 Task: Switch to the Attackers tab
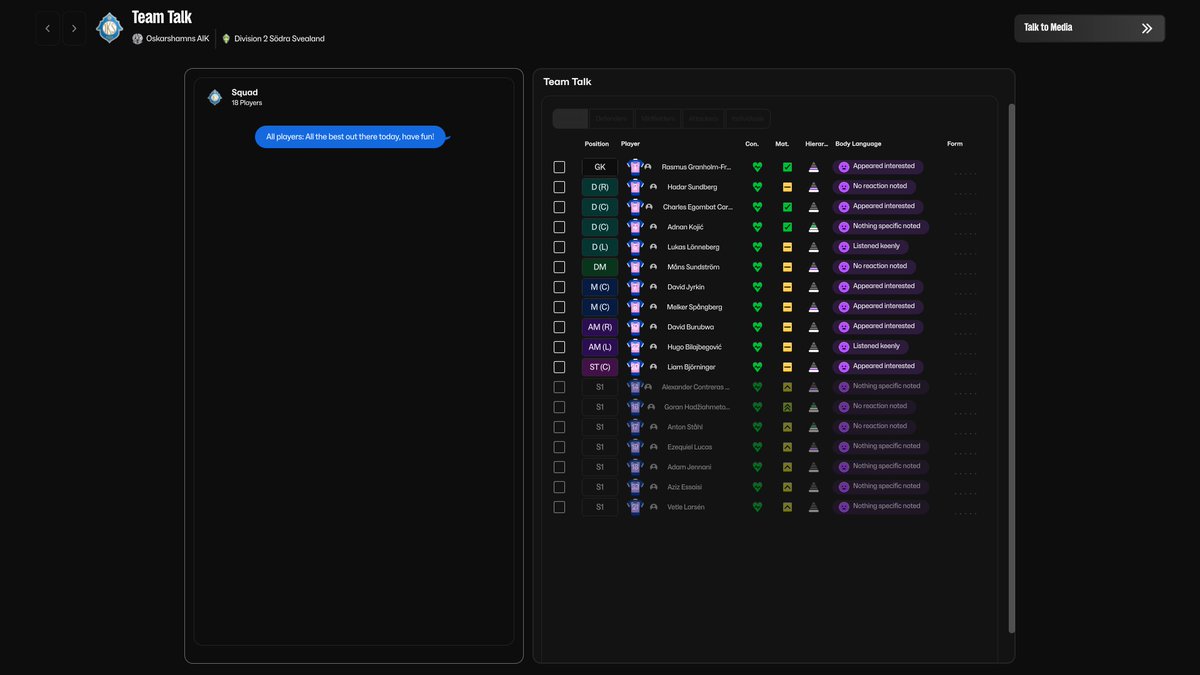coord(703,119)
